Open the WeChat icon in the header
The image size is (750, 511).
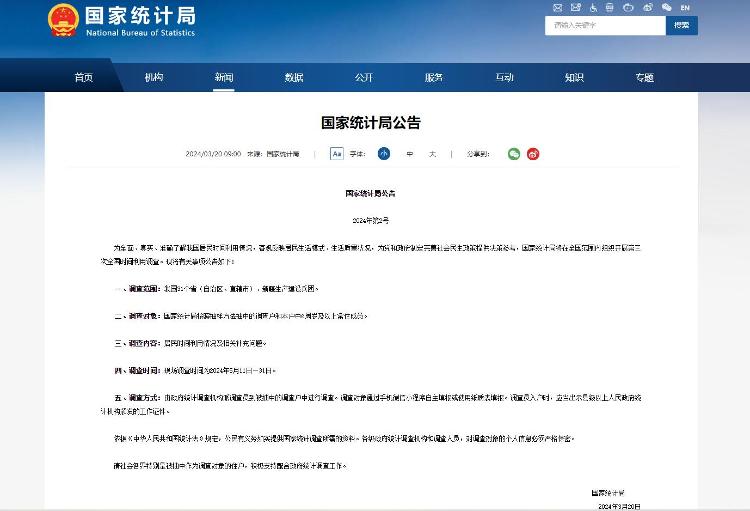tap(666, 7)
